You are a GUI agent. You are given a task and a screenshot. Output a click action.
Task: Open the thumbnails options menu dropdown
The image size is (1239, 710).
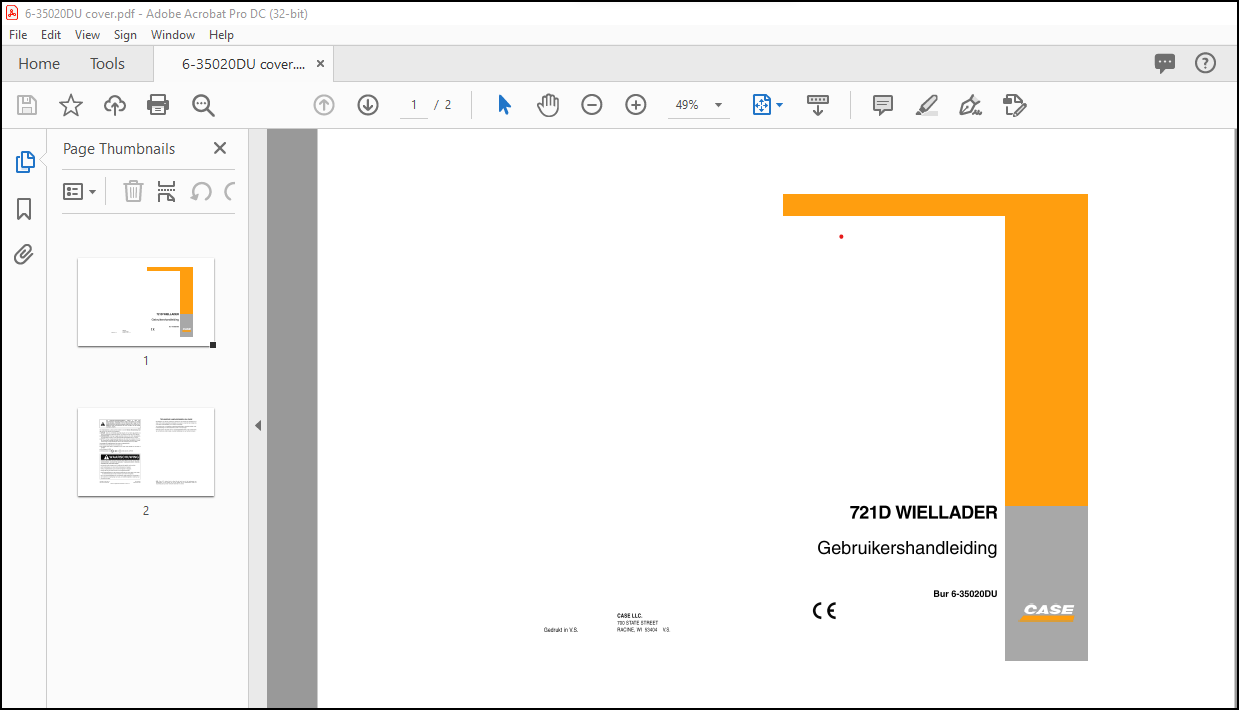click(x=80, y=191)
